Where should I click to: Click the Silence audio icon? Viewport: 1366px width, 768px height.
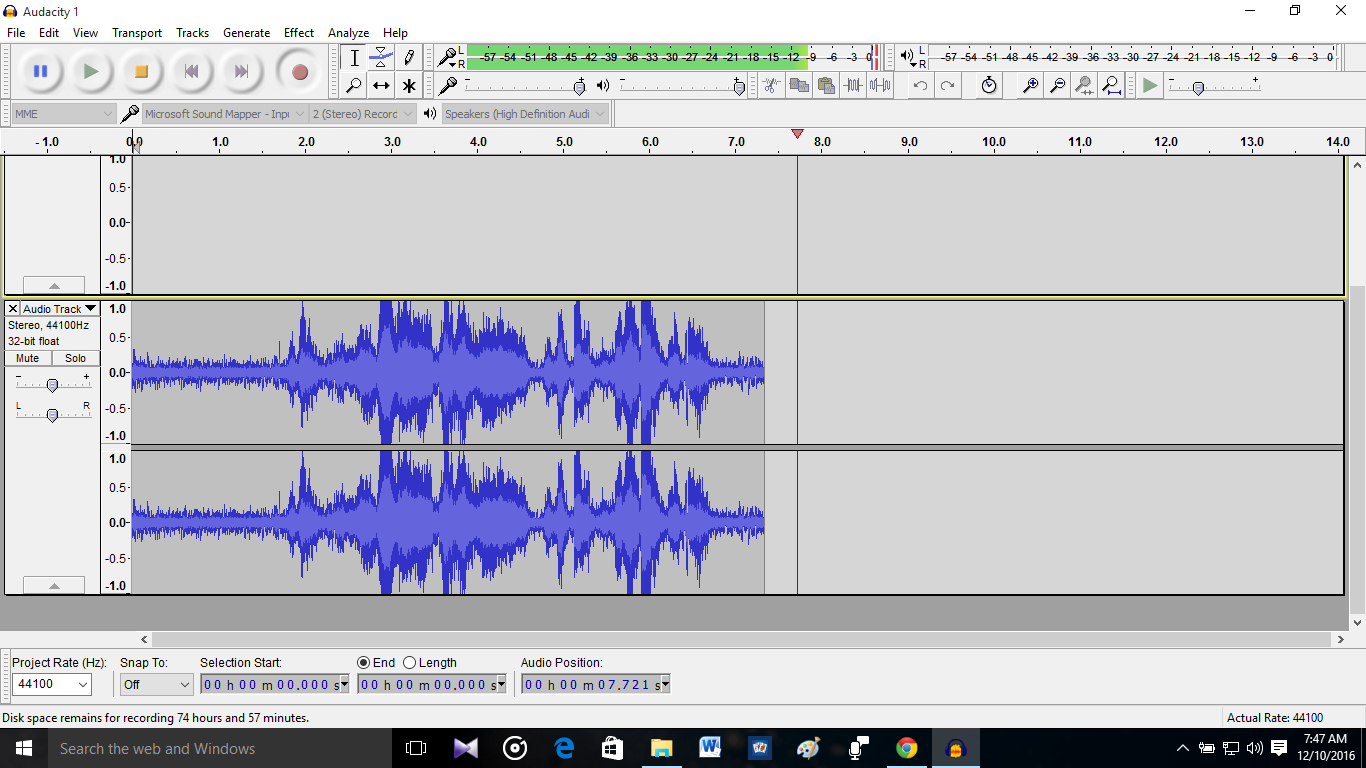(x=880, y=85)
